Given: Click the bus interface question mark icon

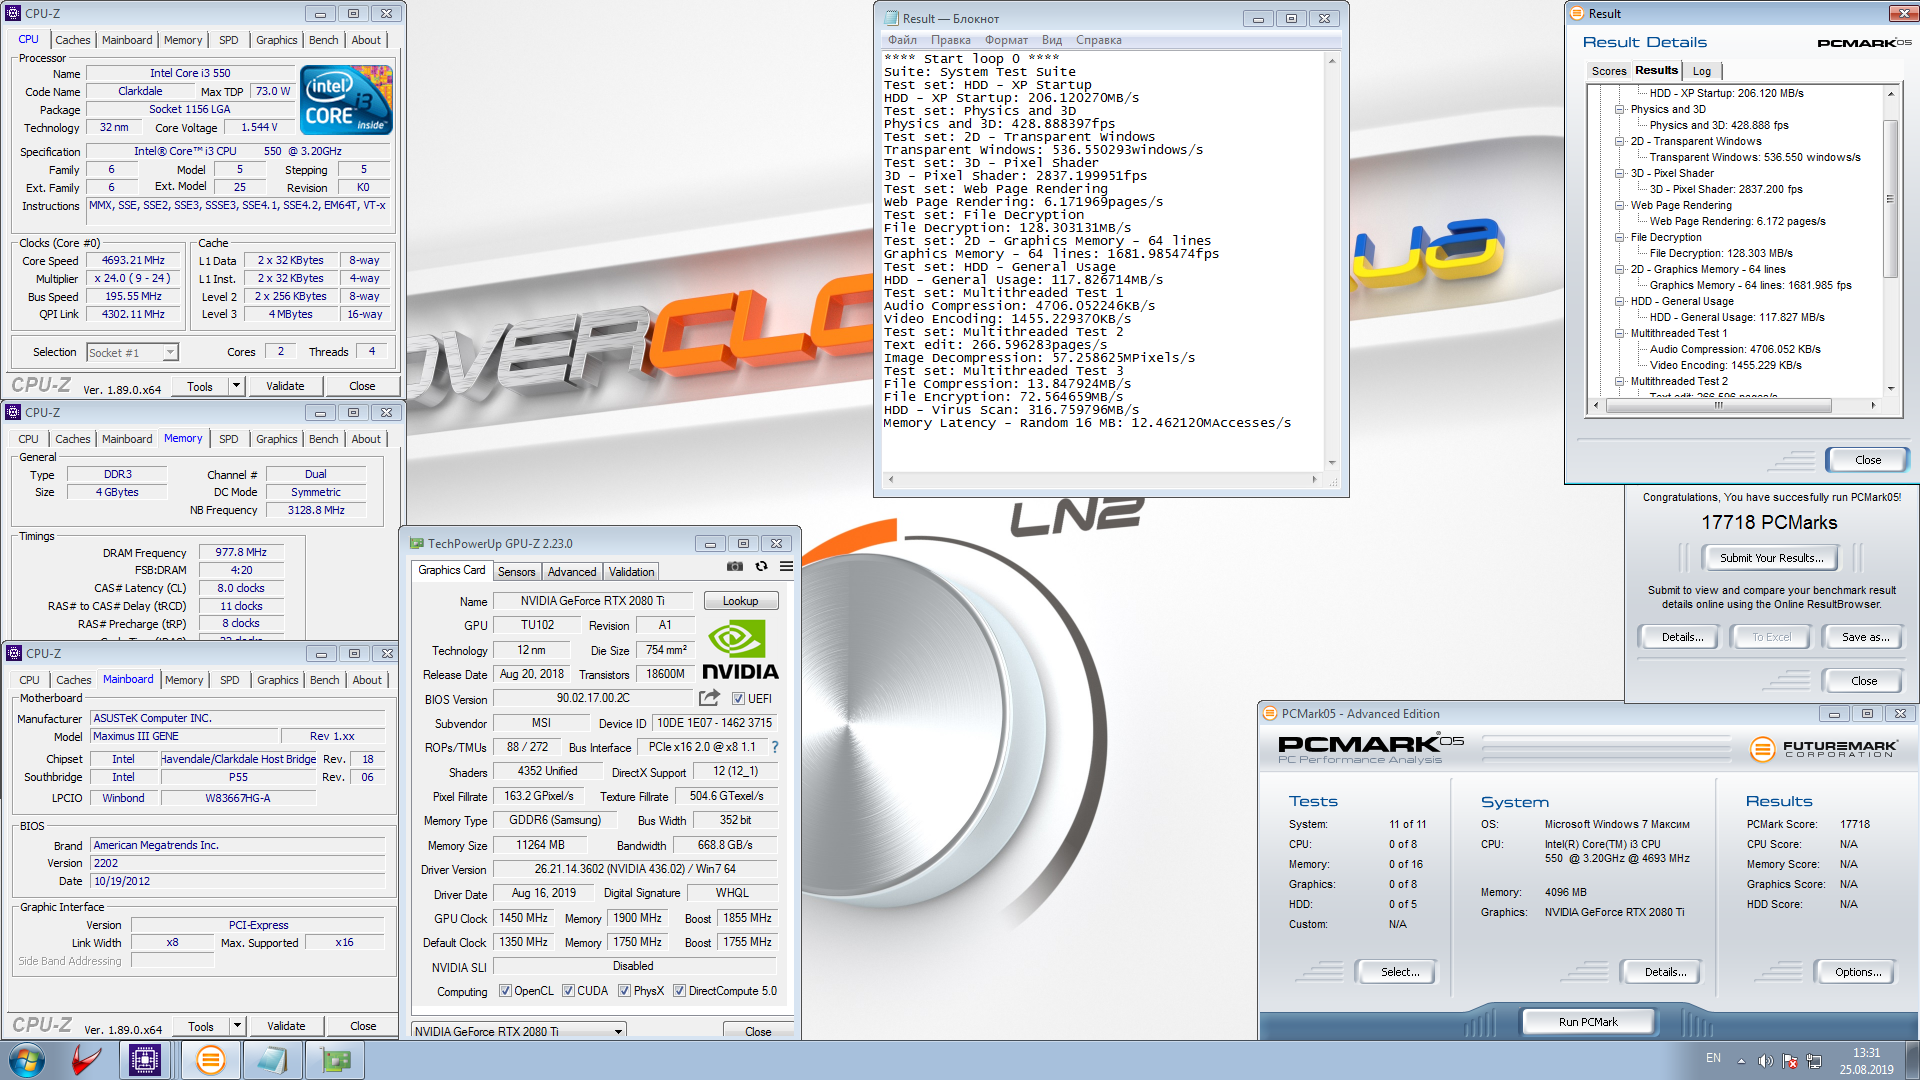Looking at the screenshot, I should [774, 747].
